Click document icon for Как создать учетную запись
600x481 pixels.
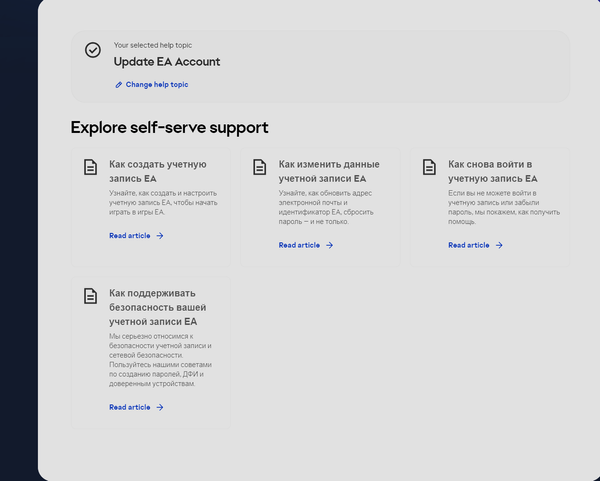[90, 167]
